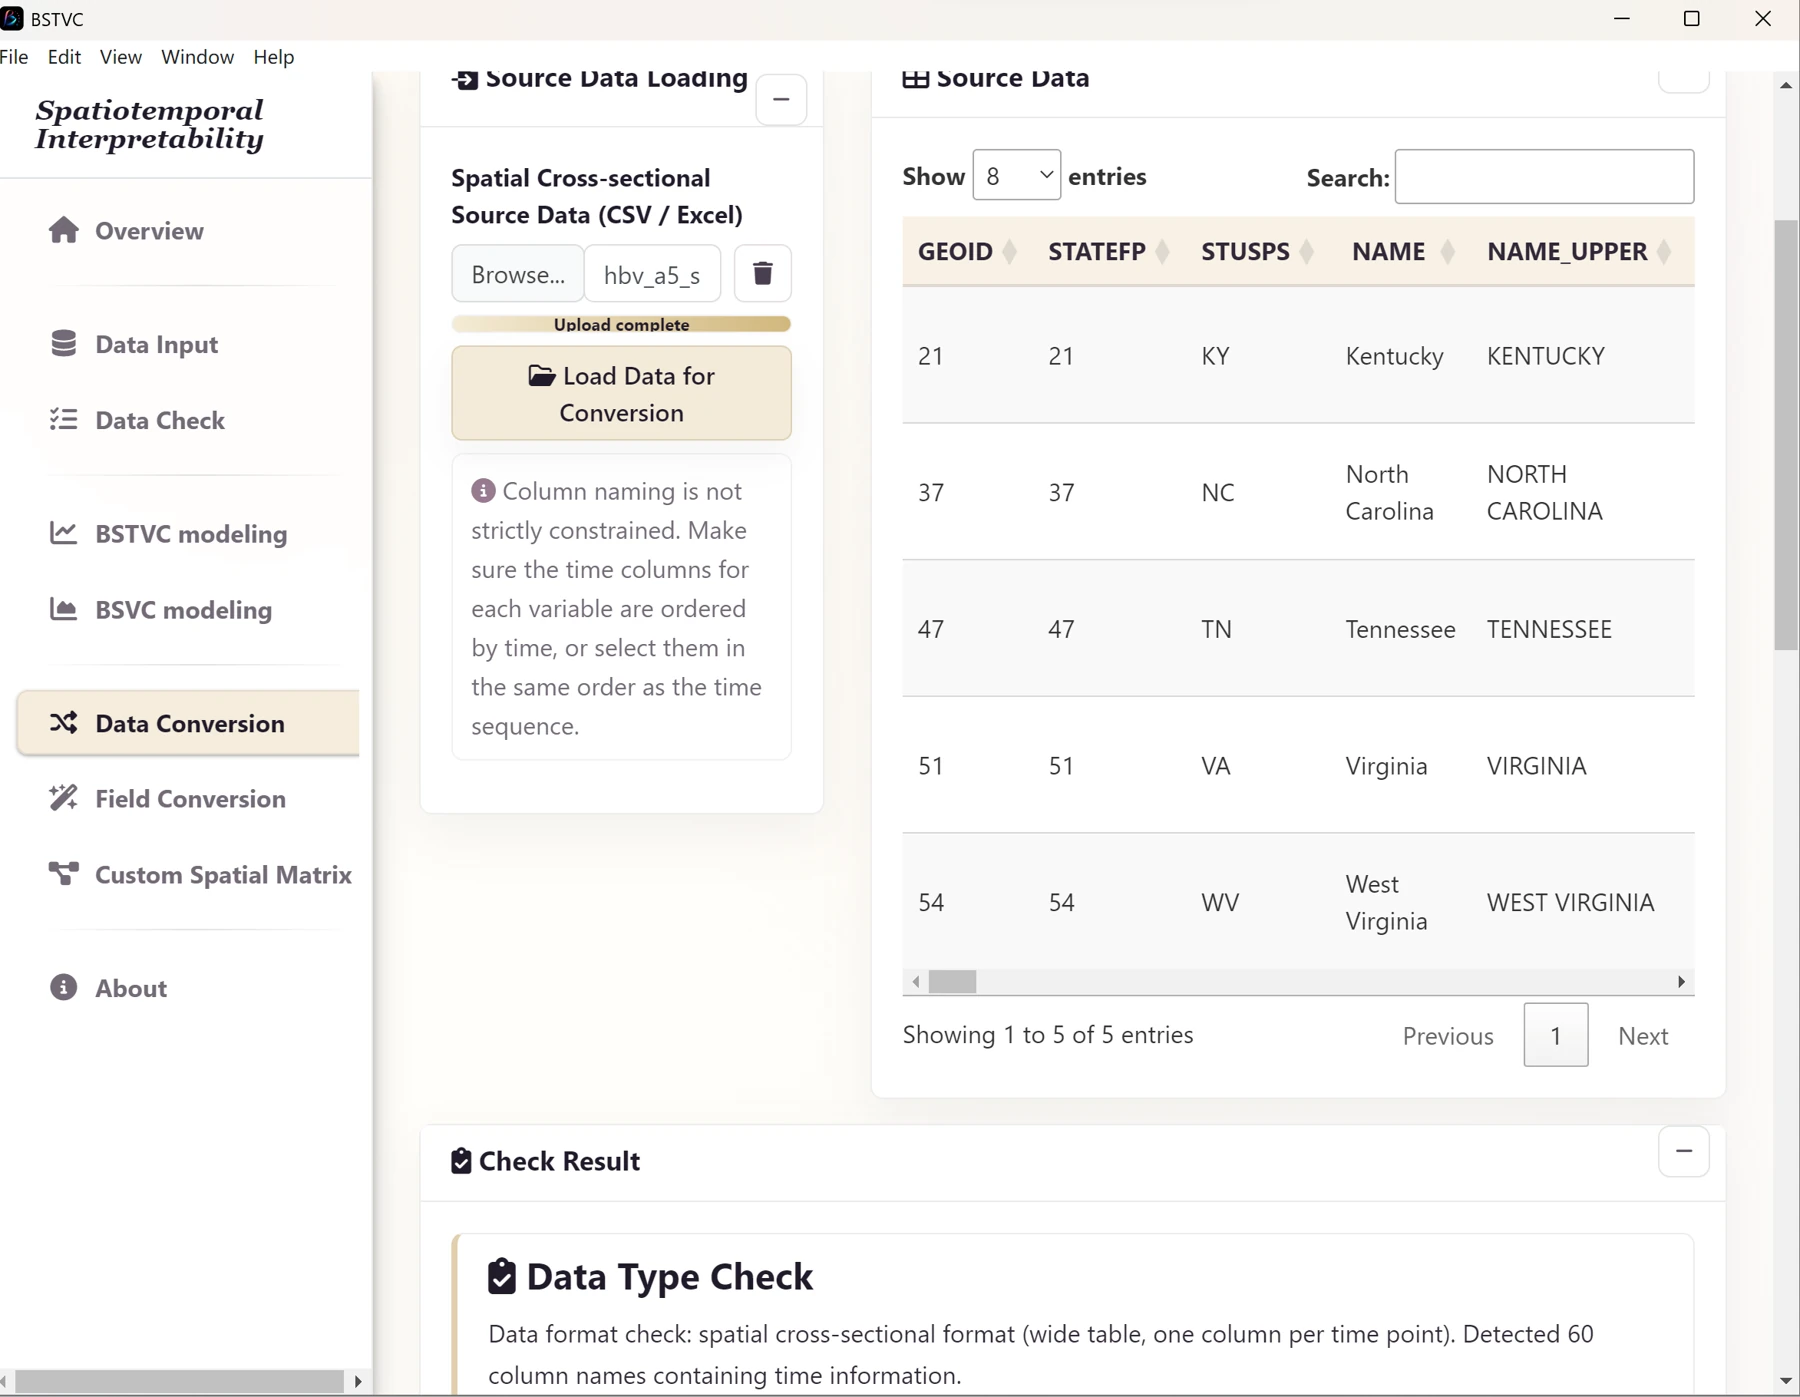1800x1397 pixels.
Task: Click the BSTVC modeling chart icon
Action: 64,533
